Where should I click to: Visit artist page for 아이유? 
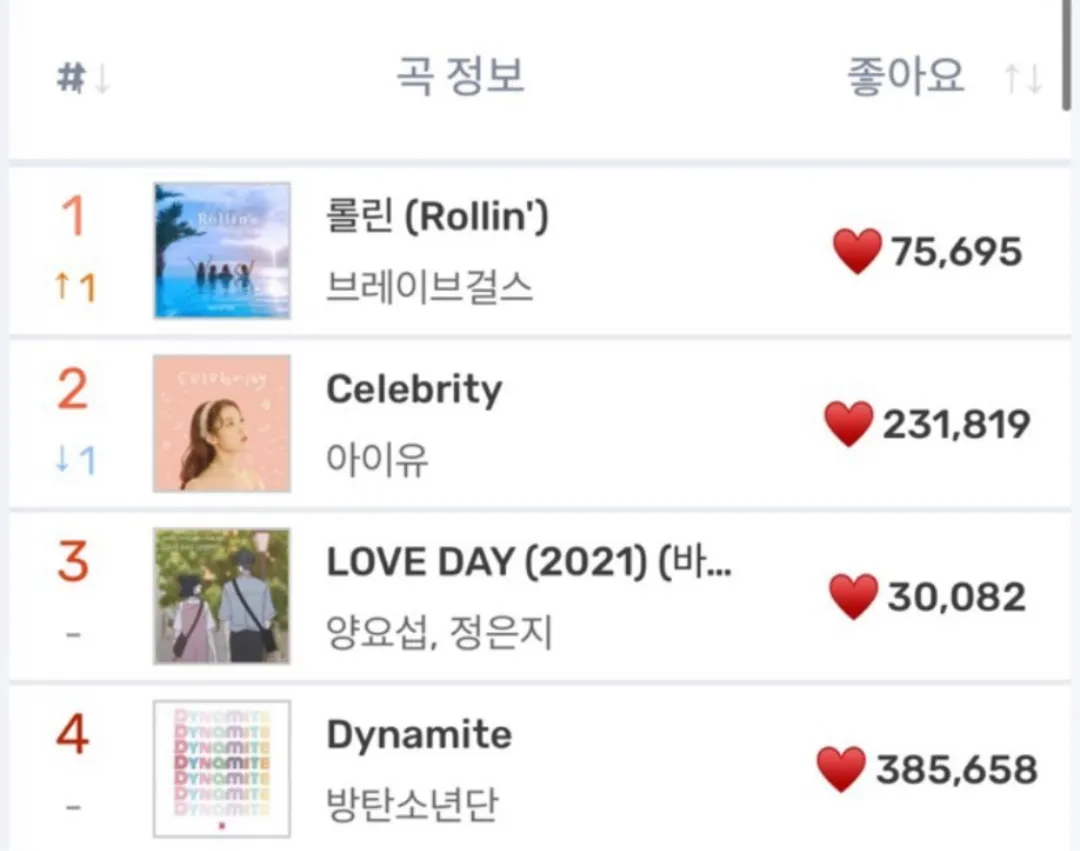(378, 461)
